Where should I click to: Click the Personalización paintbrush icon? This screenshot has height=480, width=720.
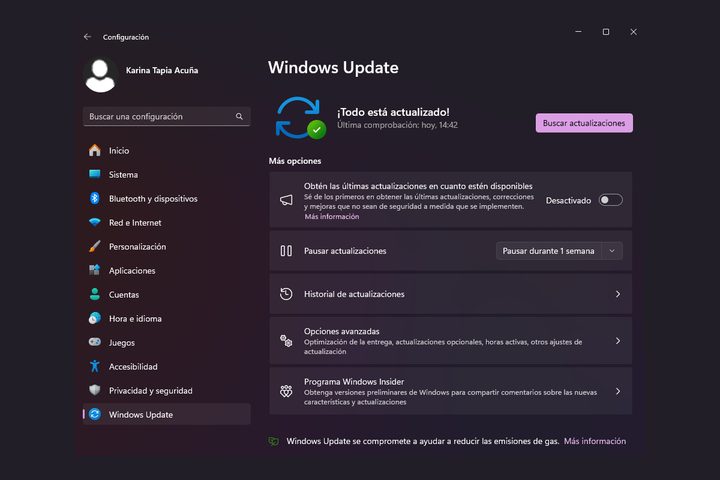(94, 247)
